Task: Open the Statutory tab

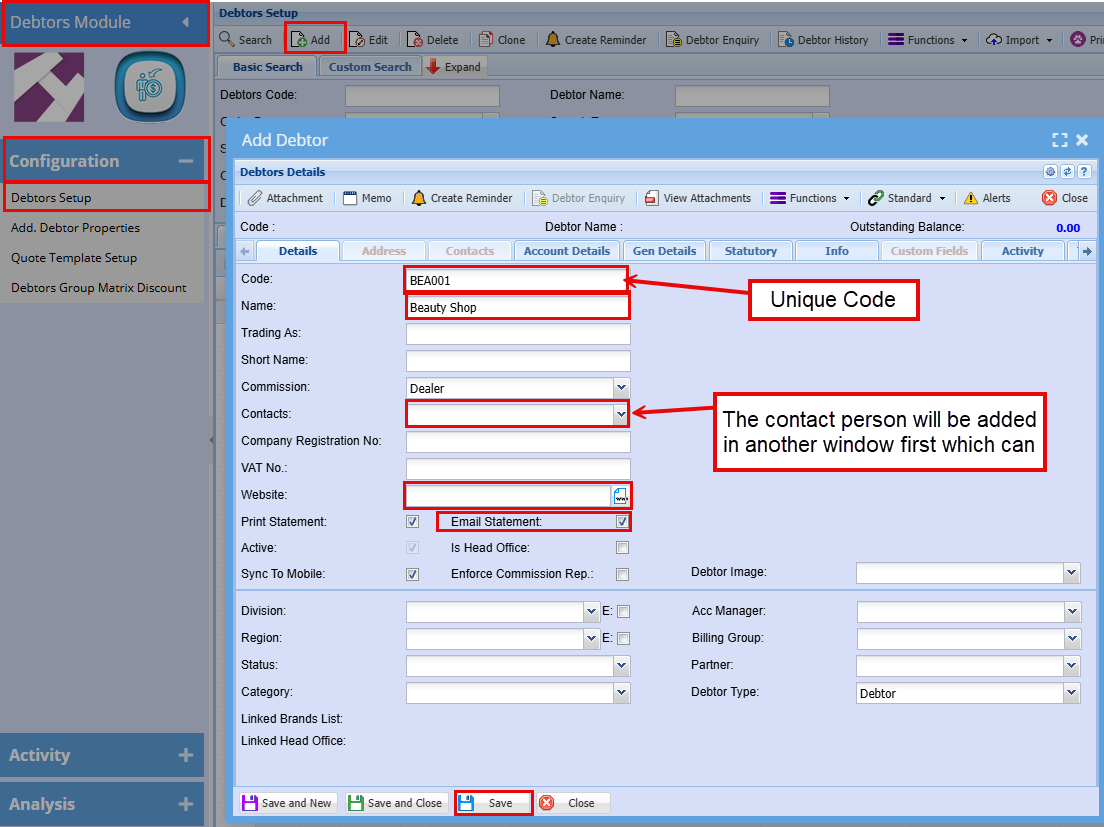Action: point(750,251)
